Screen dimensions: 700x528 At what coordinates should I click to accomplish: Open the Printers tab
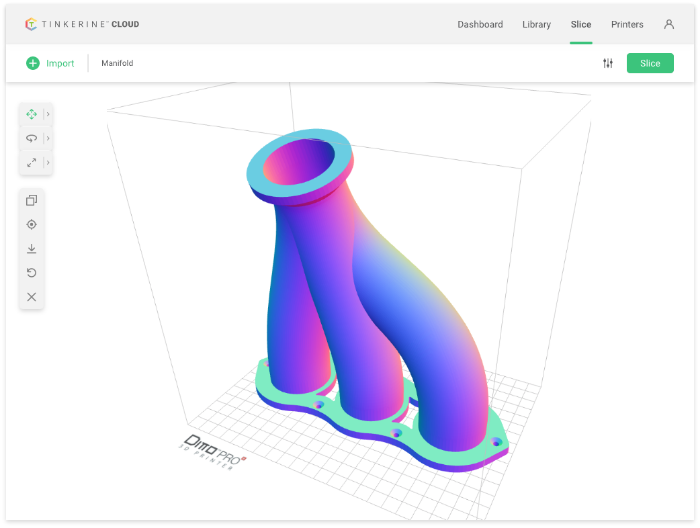point(627,25)
